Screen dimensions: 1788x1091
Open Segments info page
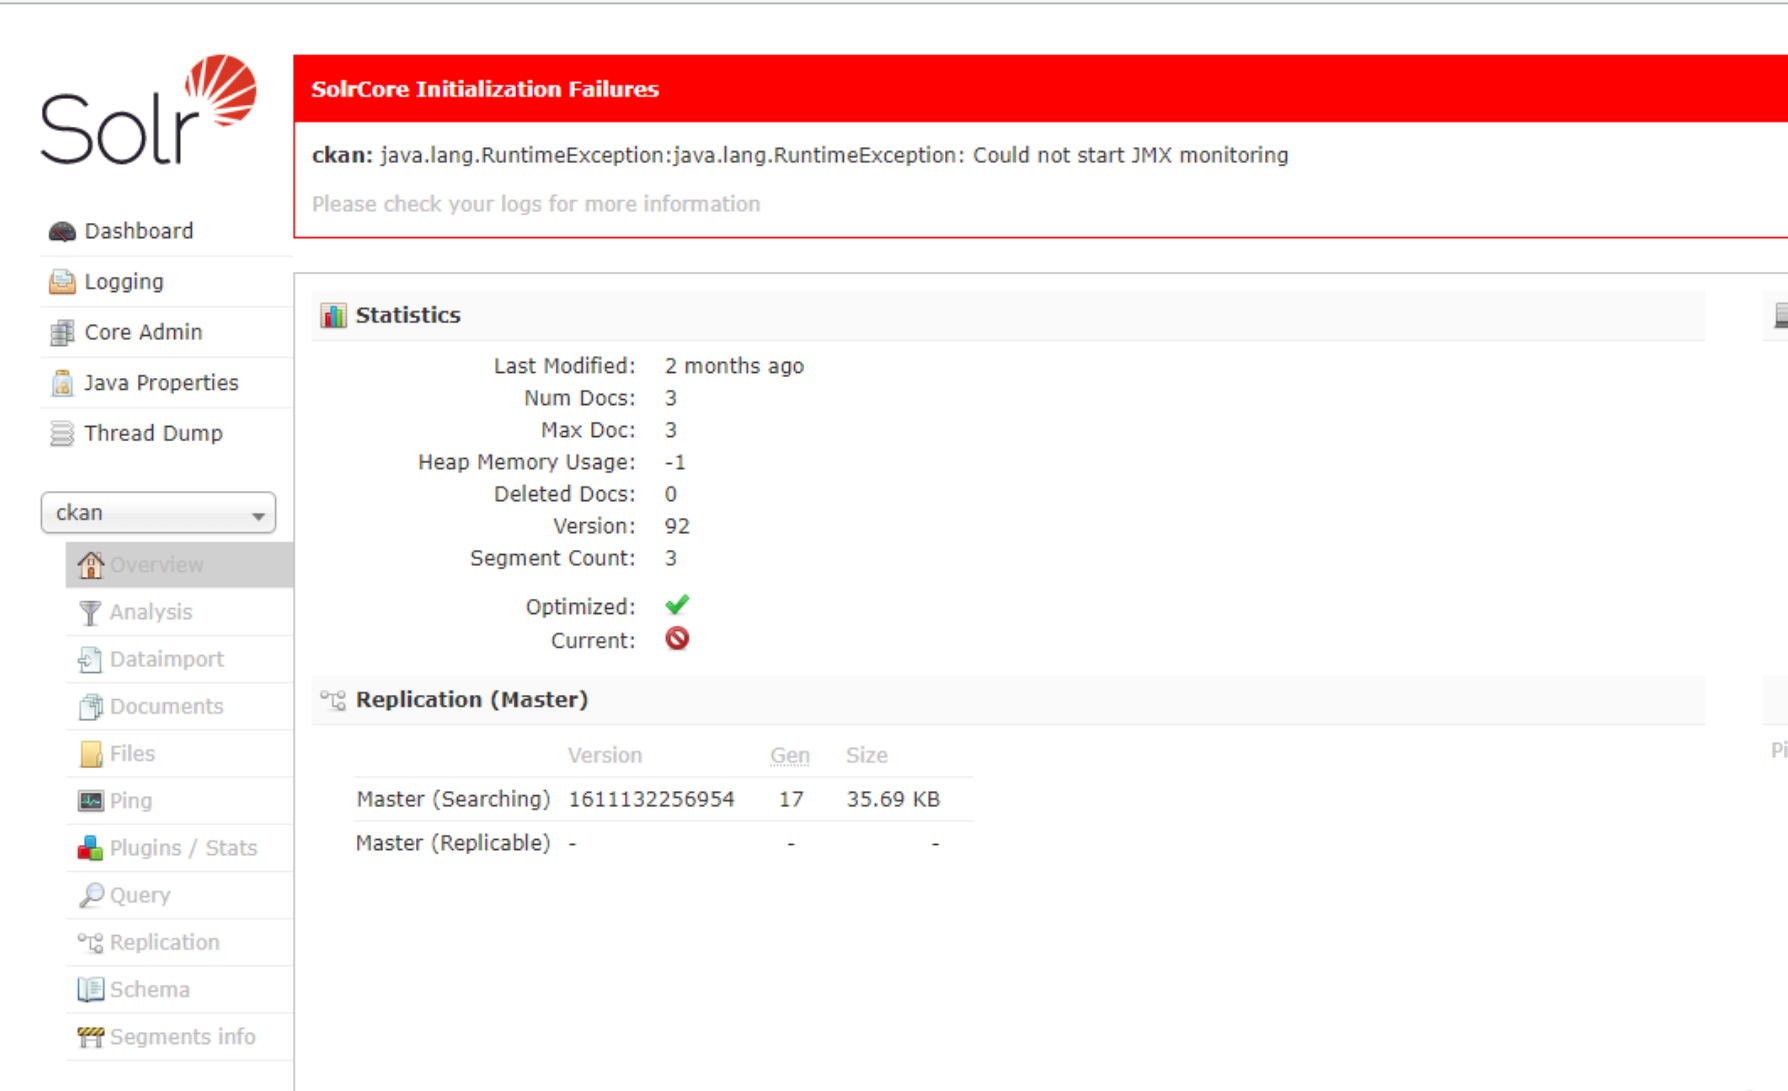tap(182, 1037)
